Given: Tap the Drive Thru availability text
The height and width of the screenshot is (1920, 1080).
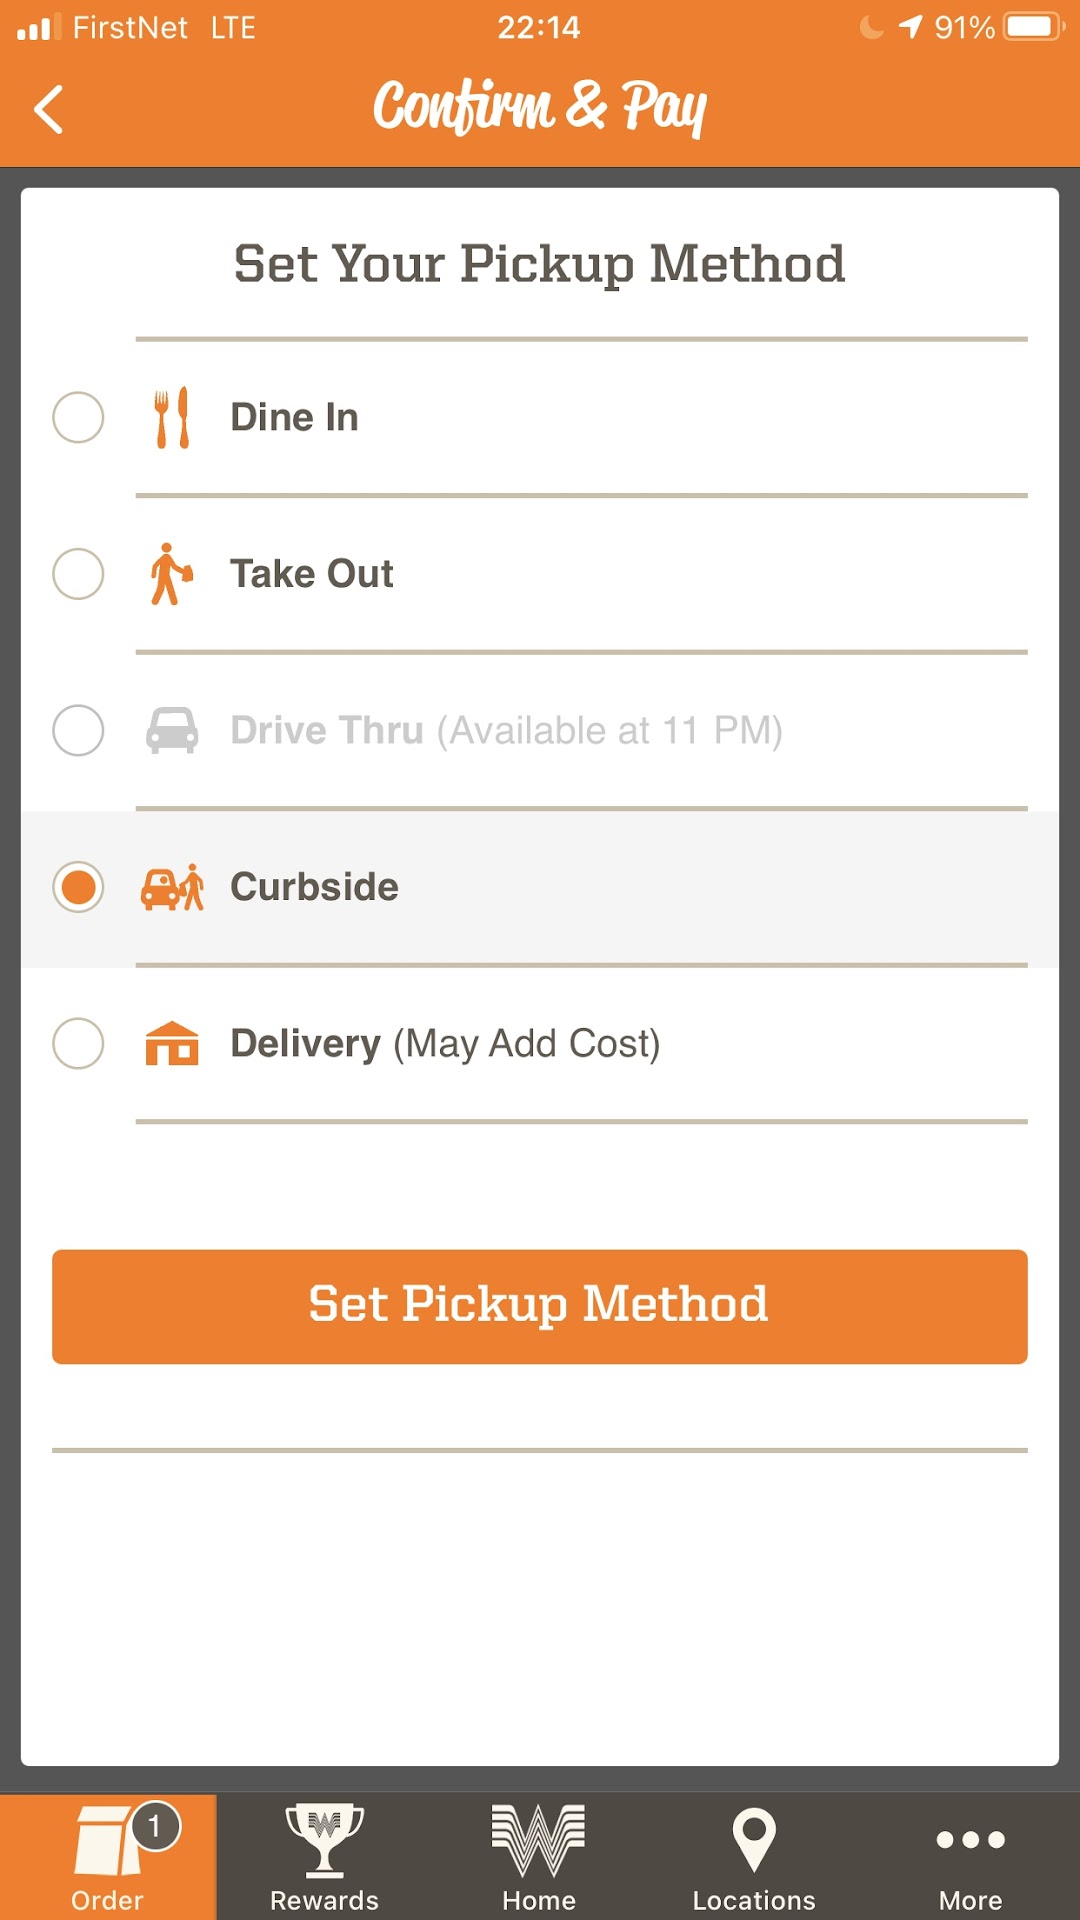Looking at the screenshot, I should pyautogui.click(x=609, y=731).
